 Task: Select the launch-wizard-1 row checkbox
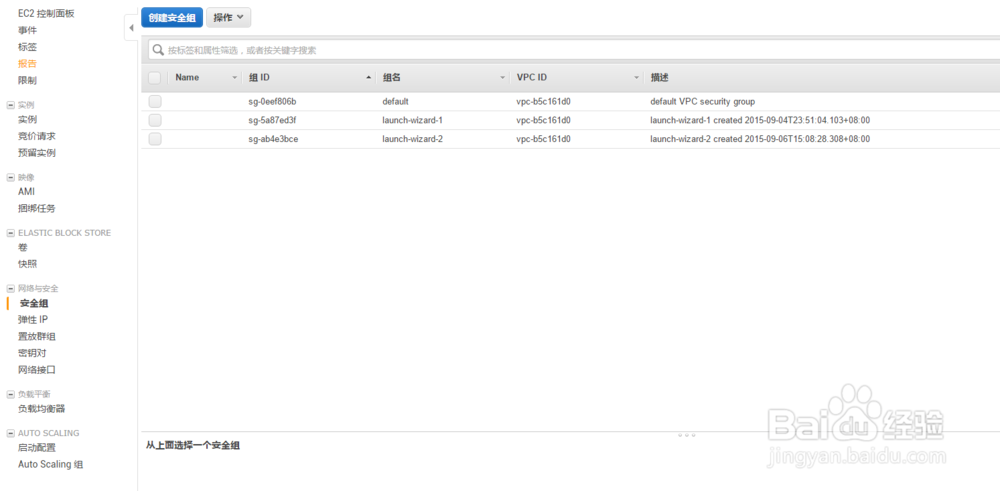click(155, 120)
